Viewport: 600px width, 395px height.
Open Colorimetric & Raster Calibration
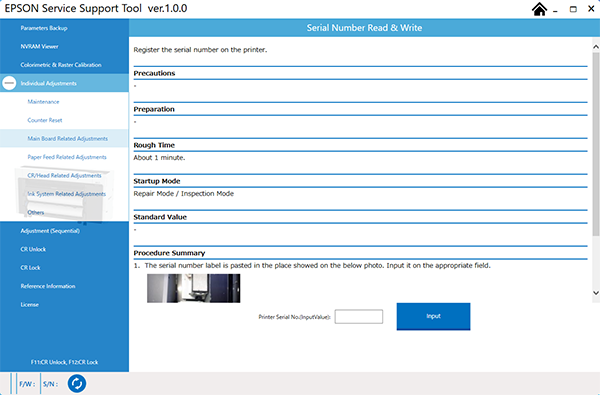(x=61, y=65)
